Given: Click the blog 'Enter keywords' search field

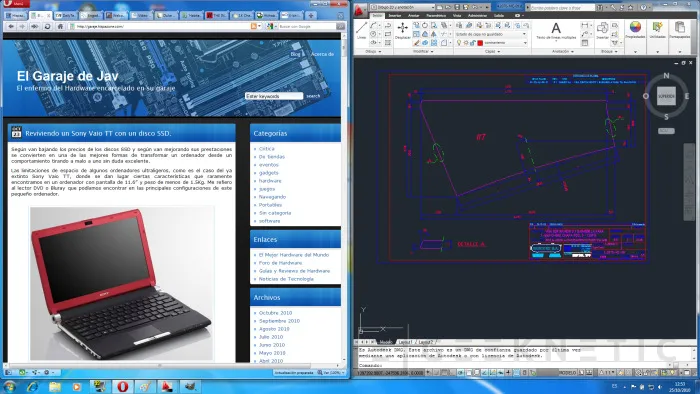Looking at the screenshot, I should click(274, 96).
